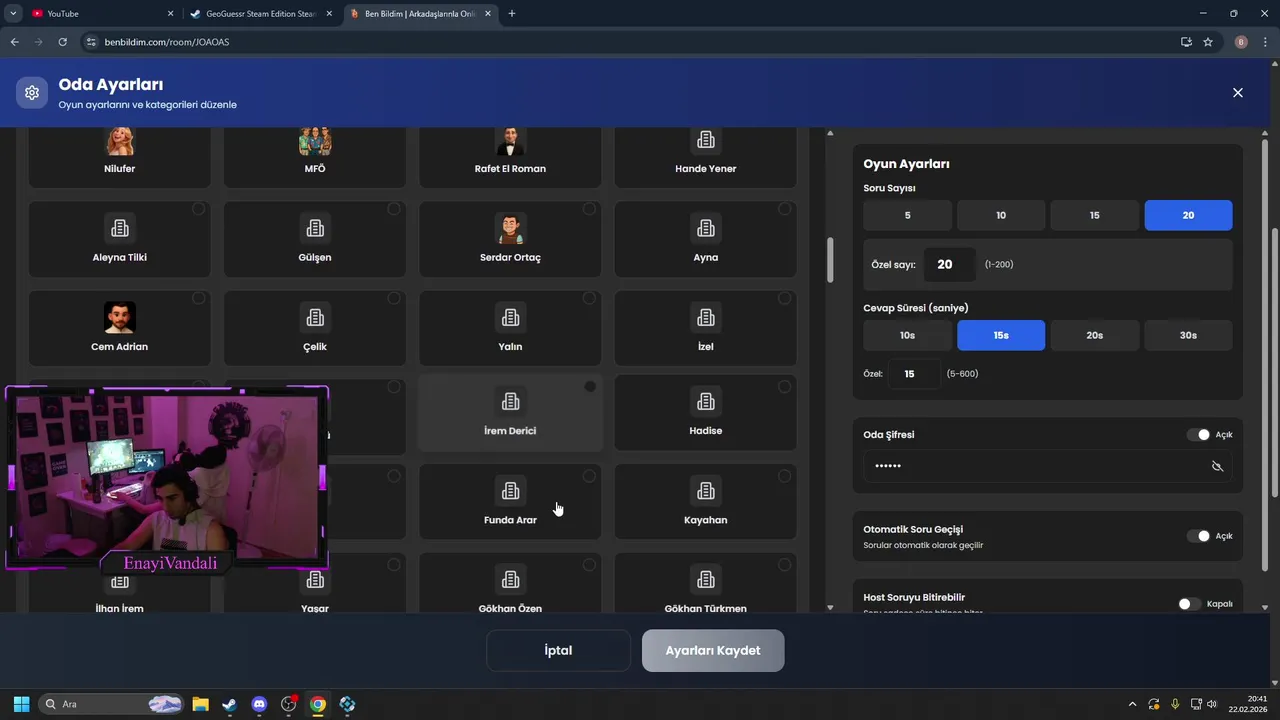Click the Gülşen category icon
The image size is (1280, 720).
tap(315, 229)
